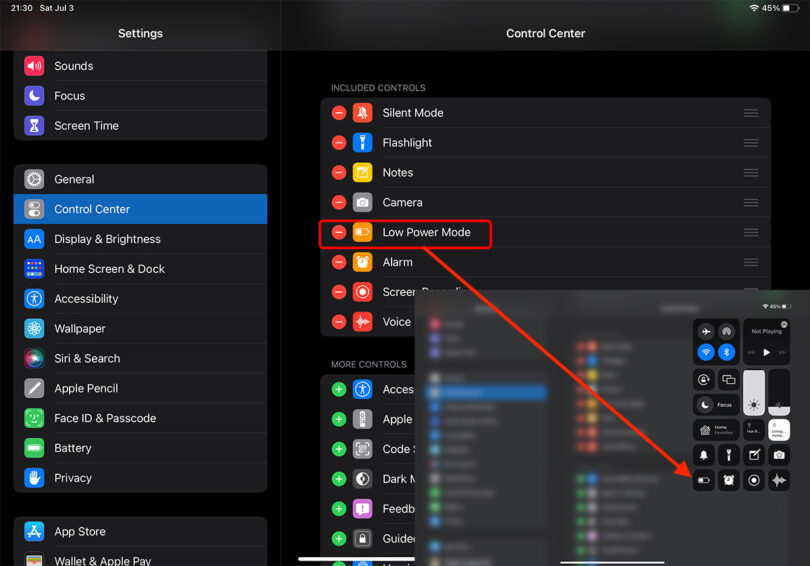Open Sounds settings in the sidebar

140,66
